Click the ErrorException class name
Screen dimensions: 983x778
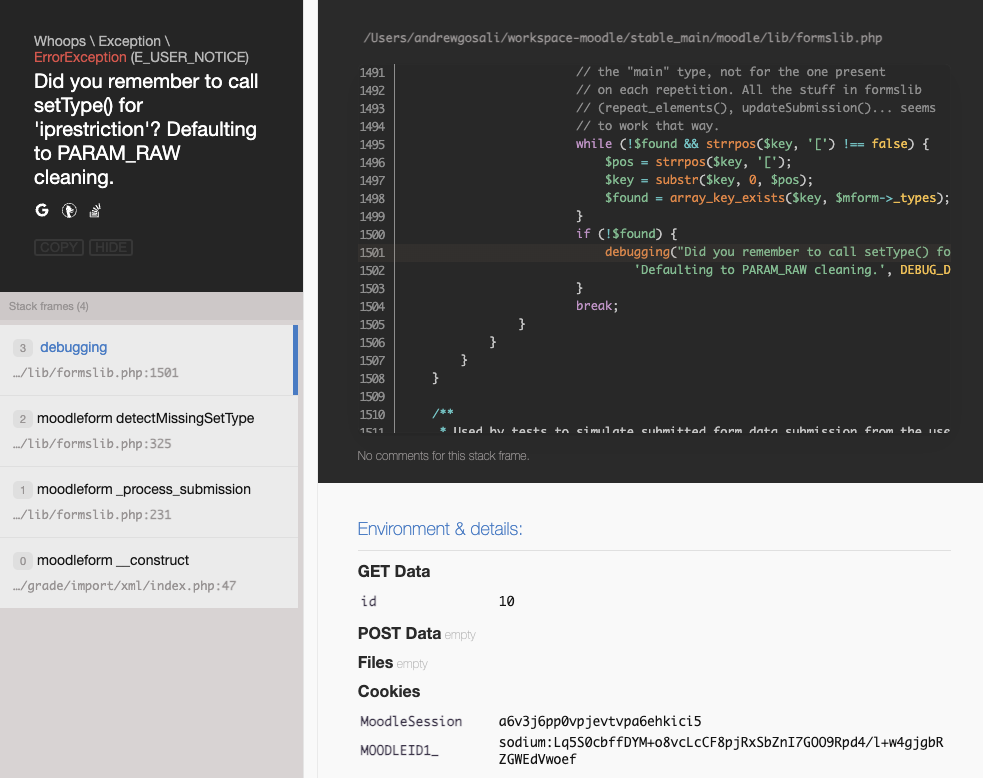(80, 58)
